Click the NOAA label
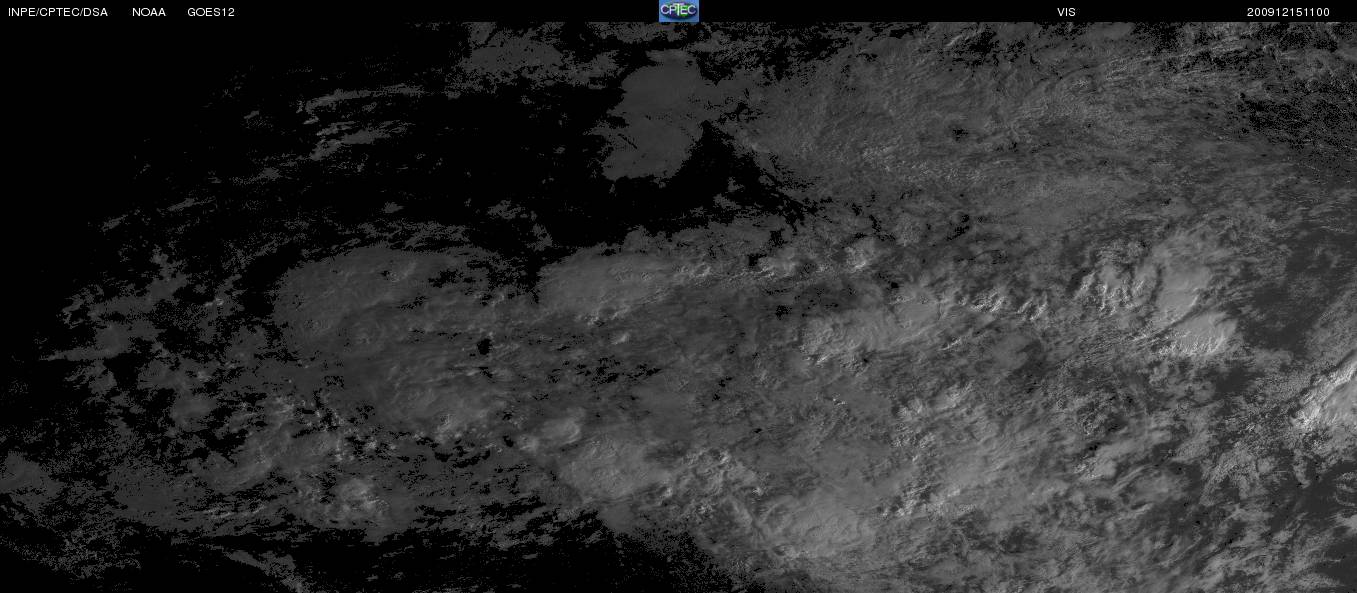The image size is (1357, 593). (x=149, y=12)
